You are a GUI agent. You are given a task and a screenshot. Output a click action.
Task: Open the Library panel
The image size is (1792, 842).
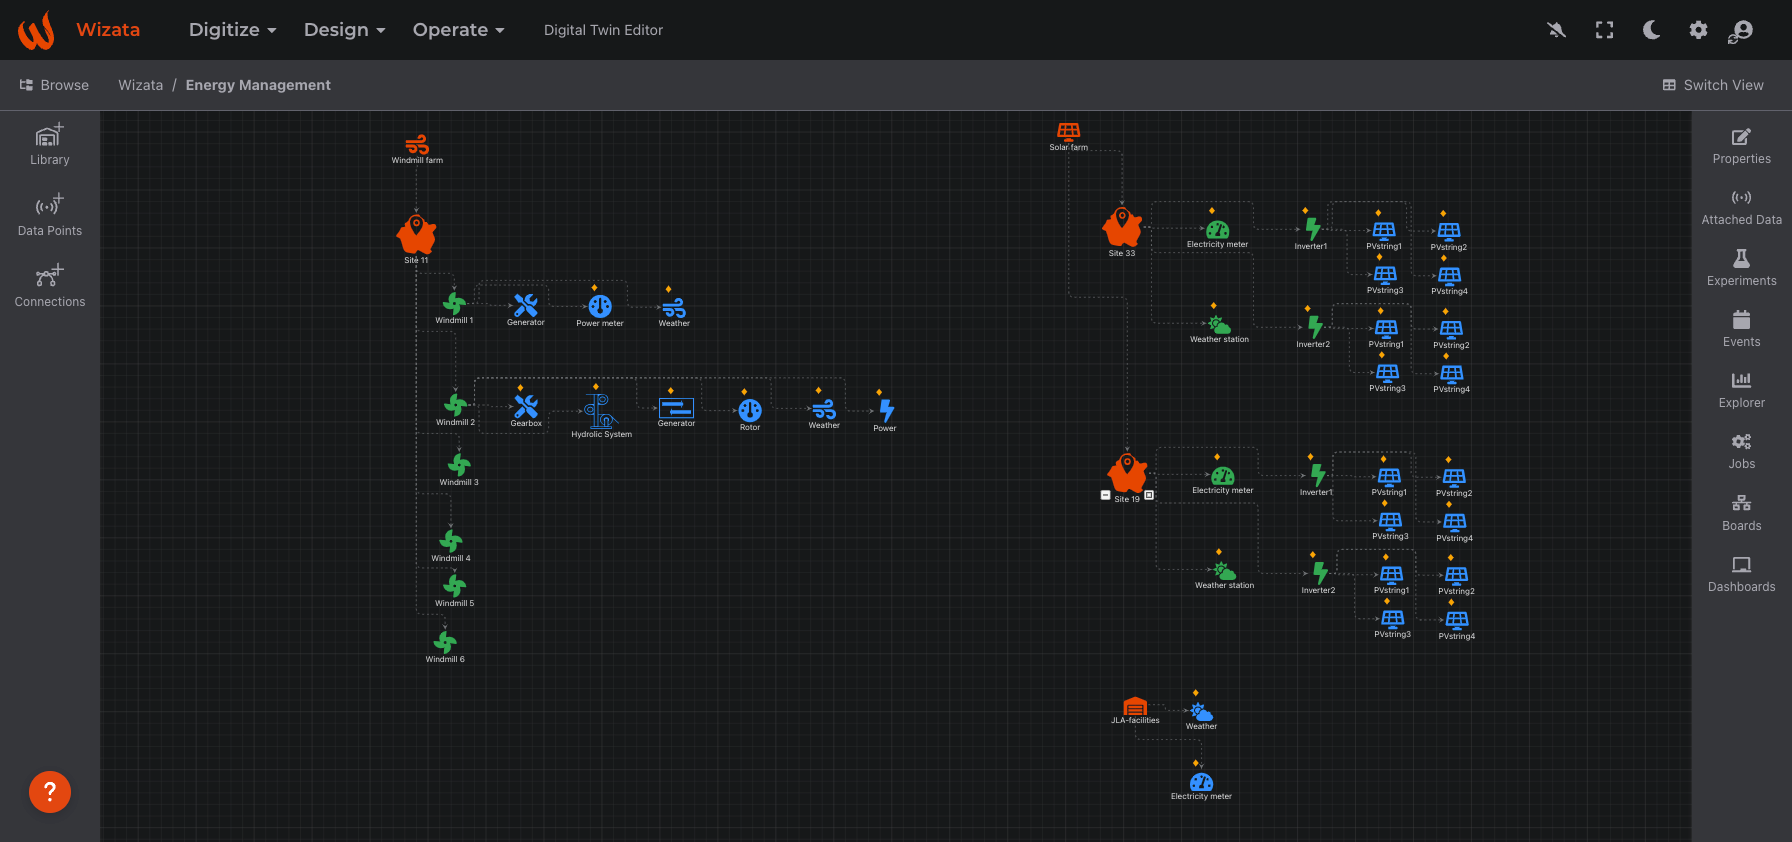50,145
